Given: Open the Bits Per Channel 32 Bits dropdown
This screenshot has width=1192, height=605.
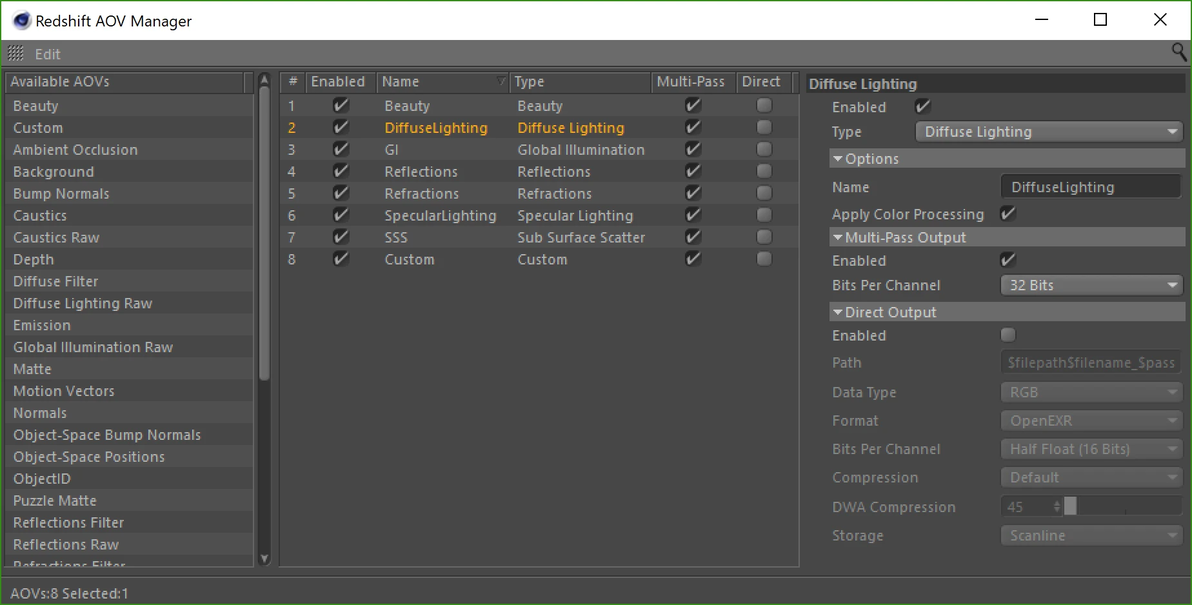Looking at the screenshot, I should (x=1091, y=286).
